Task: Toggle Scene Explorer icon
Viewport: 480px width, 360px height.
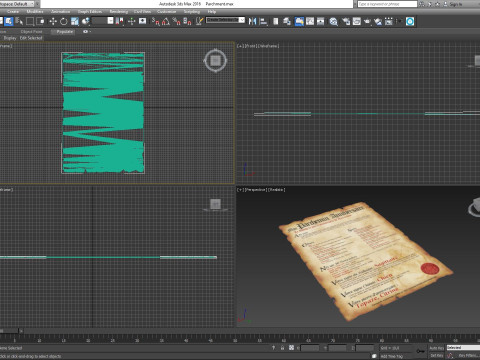Action: (x=276, y=21)
